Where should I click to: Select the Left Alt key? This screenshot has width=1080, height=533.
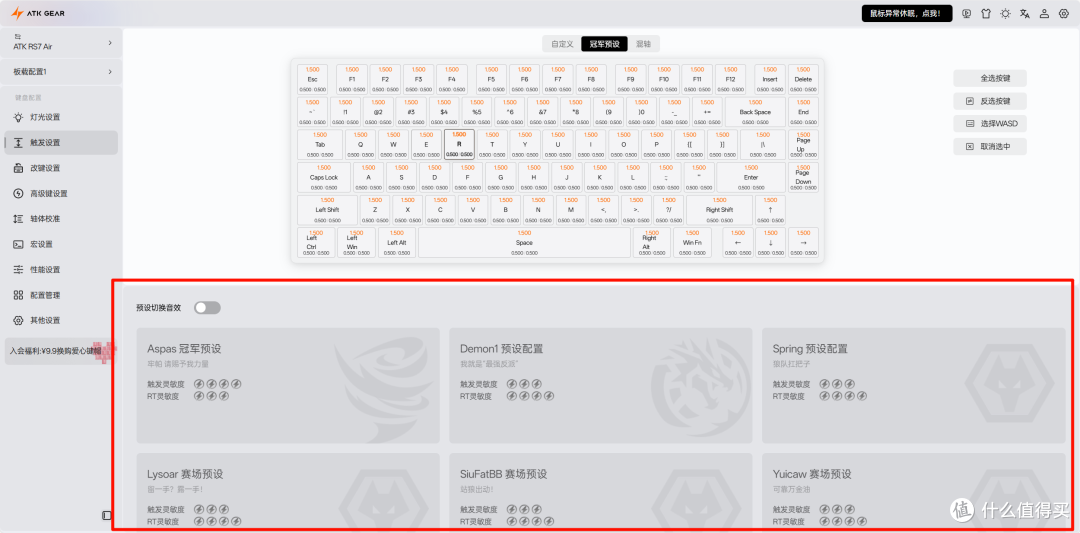(397, 242)
